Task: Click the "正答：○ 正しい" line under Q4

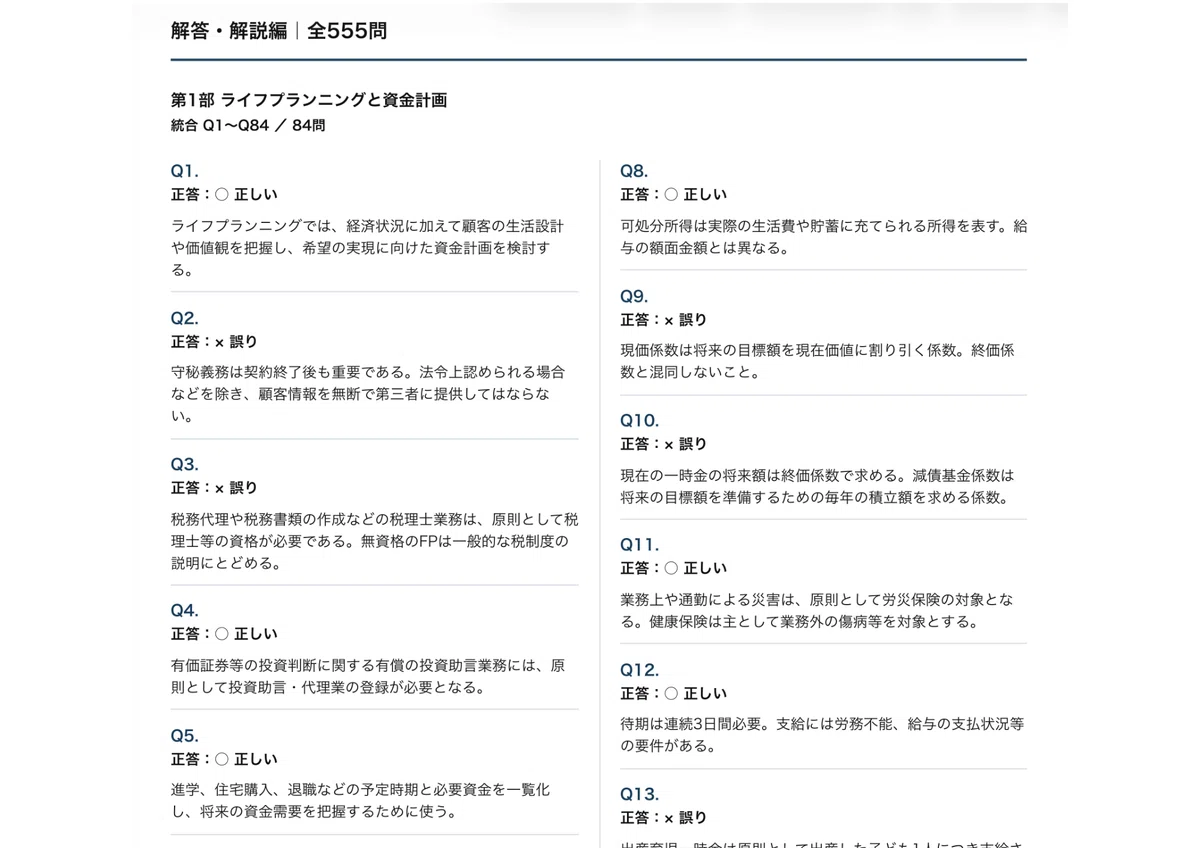Action: click(224, 634)
